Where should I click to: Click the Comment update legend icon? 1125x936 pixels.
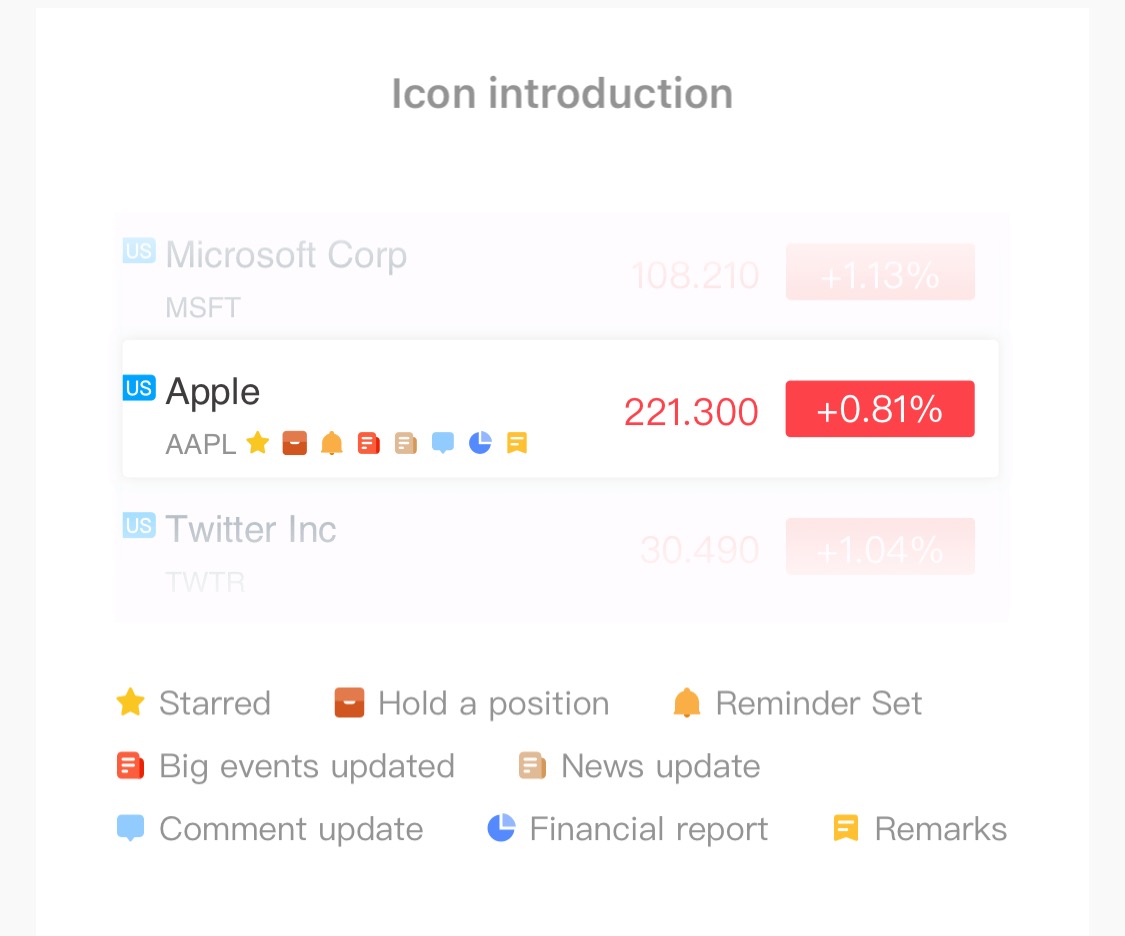131,828
